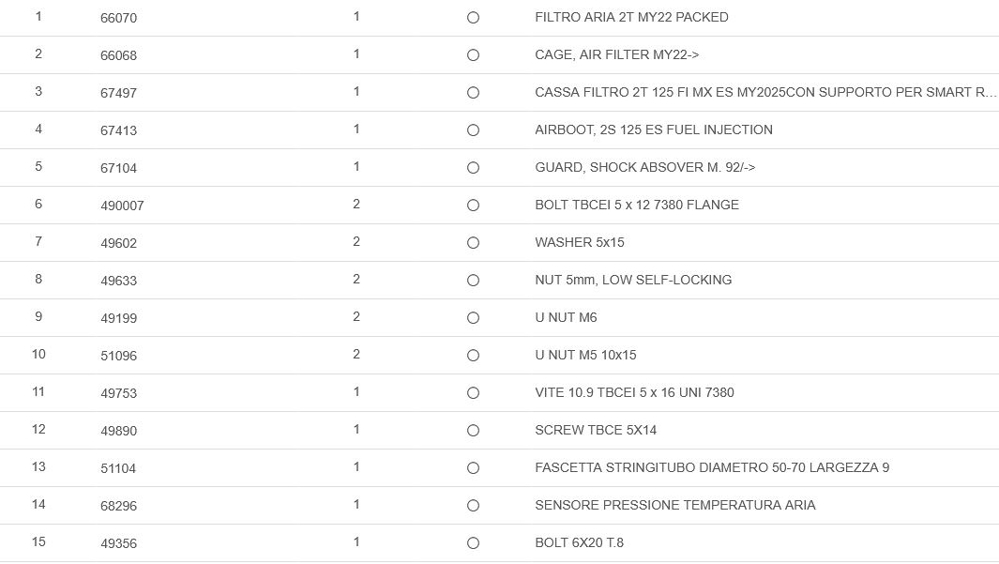This screenshot has height=564, width=999.
Task: Choose the radio circle in the CASSA FILTRO row
Action: pyautogui.click(x=473, y=93)
